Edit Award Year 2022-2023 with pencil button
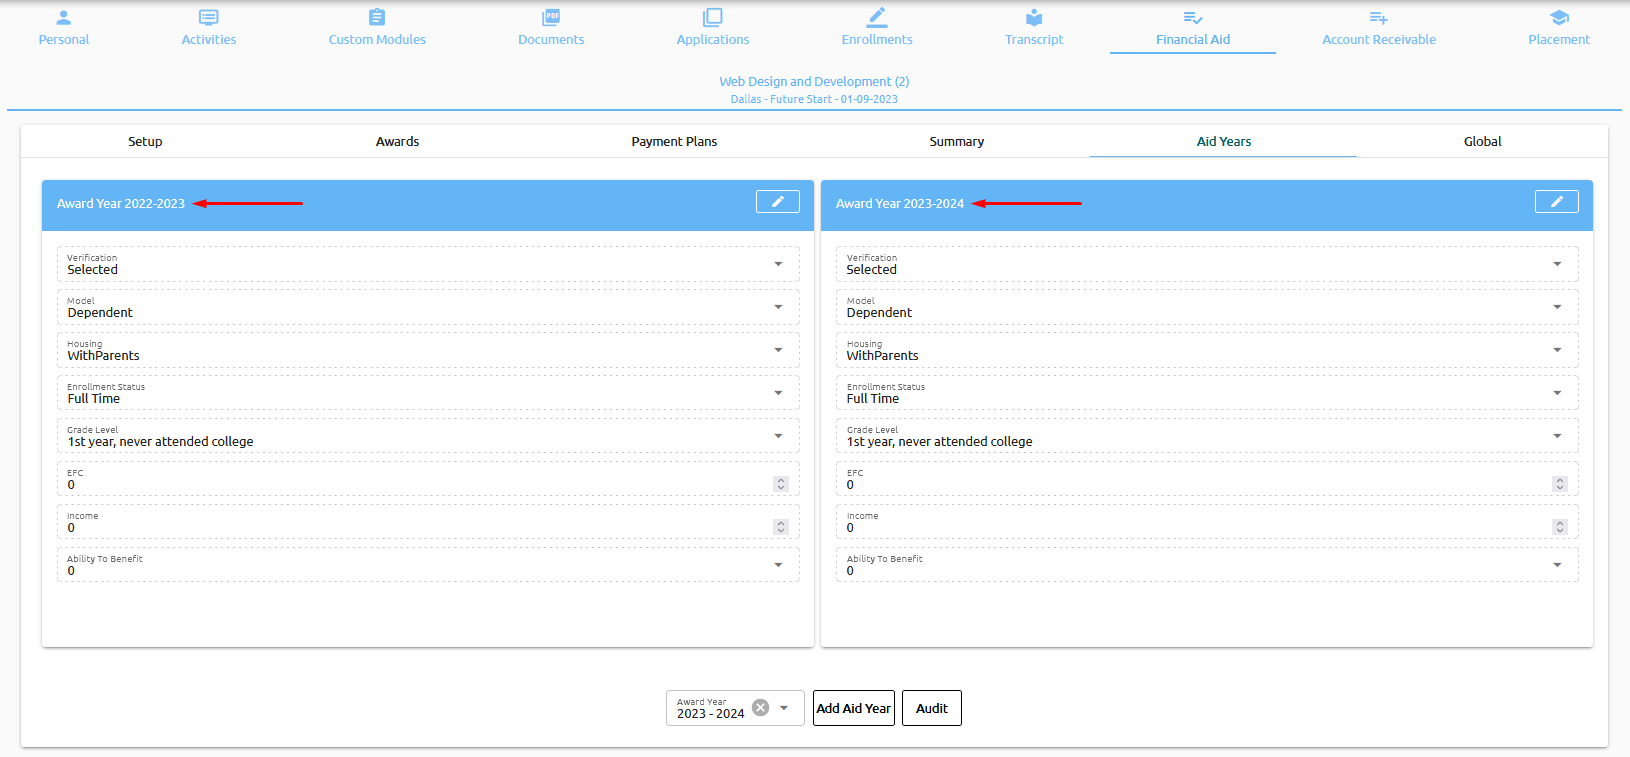This screenshot has width=1630, height=757. [777, 202]
